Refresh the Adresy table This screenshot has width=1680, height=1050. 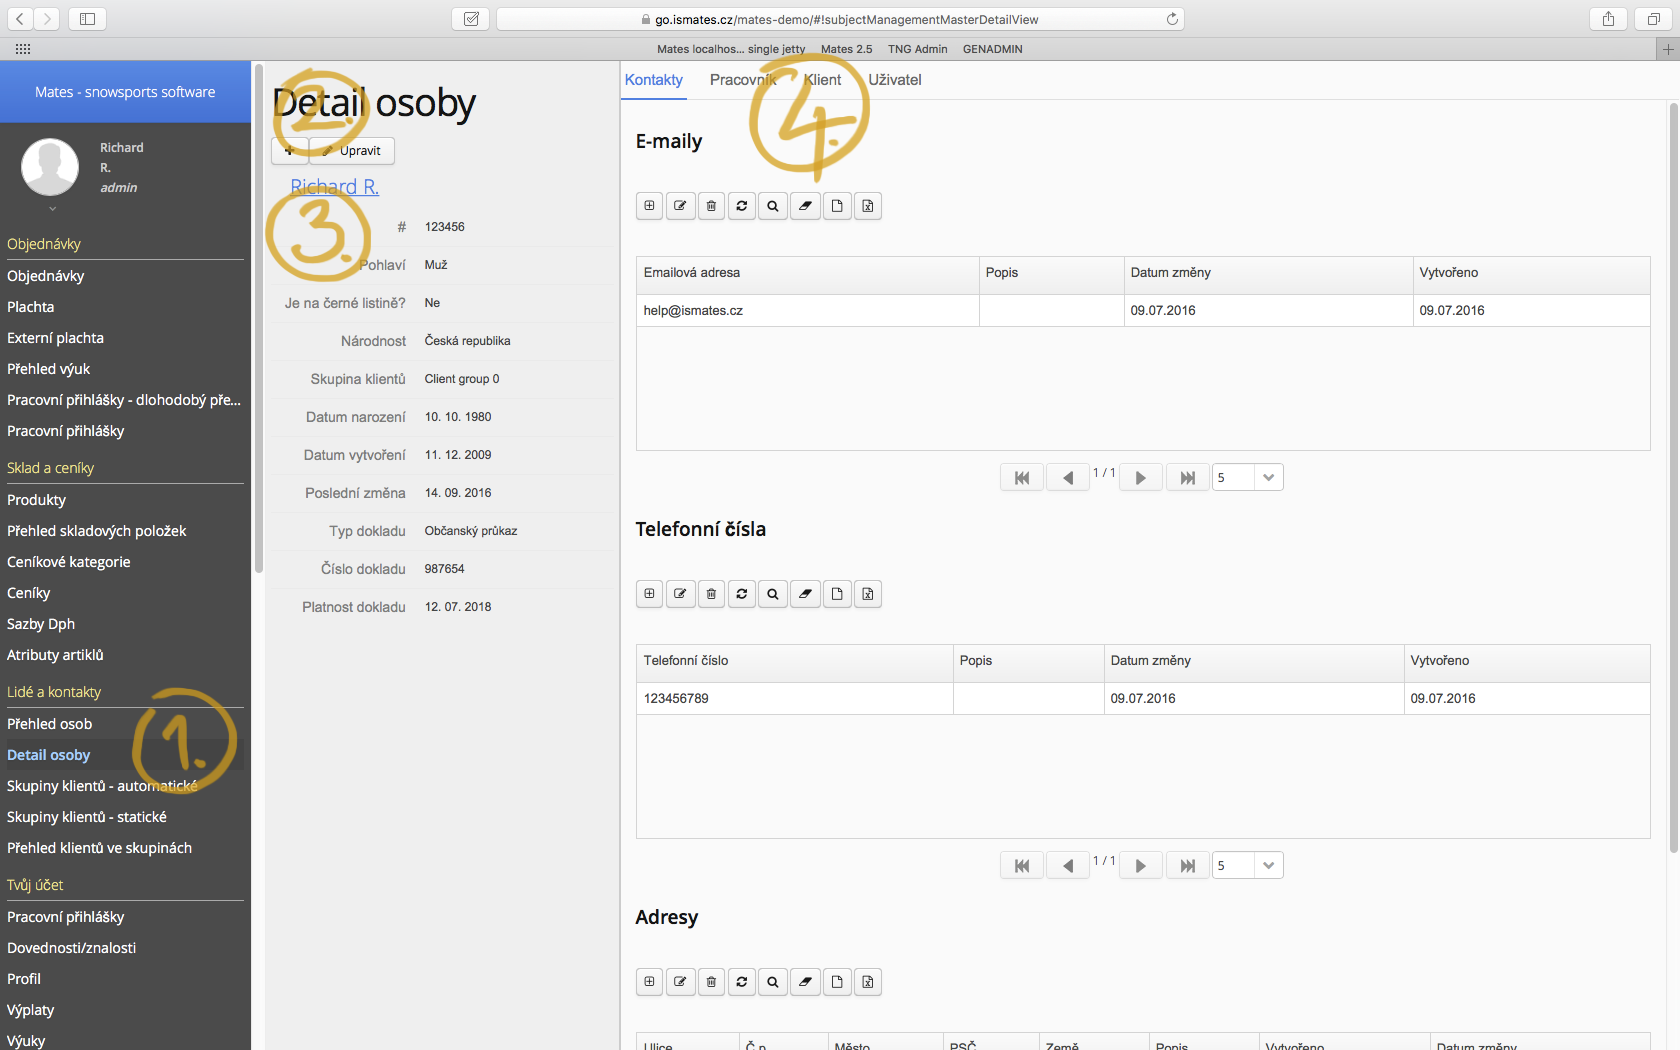click(742, 982)
